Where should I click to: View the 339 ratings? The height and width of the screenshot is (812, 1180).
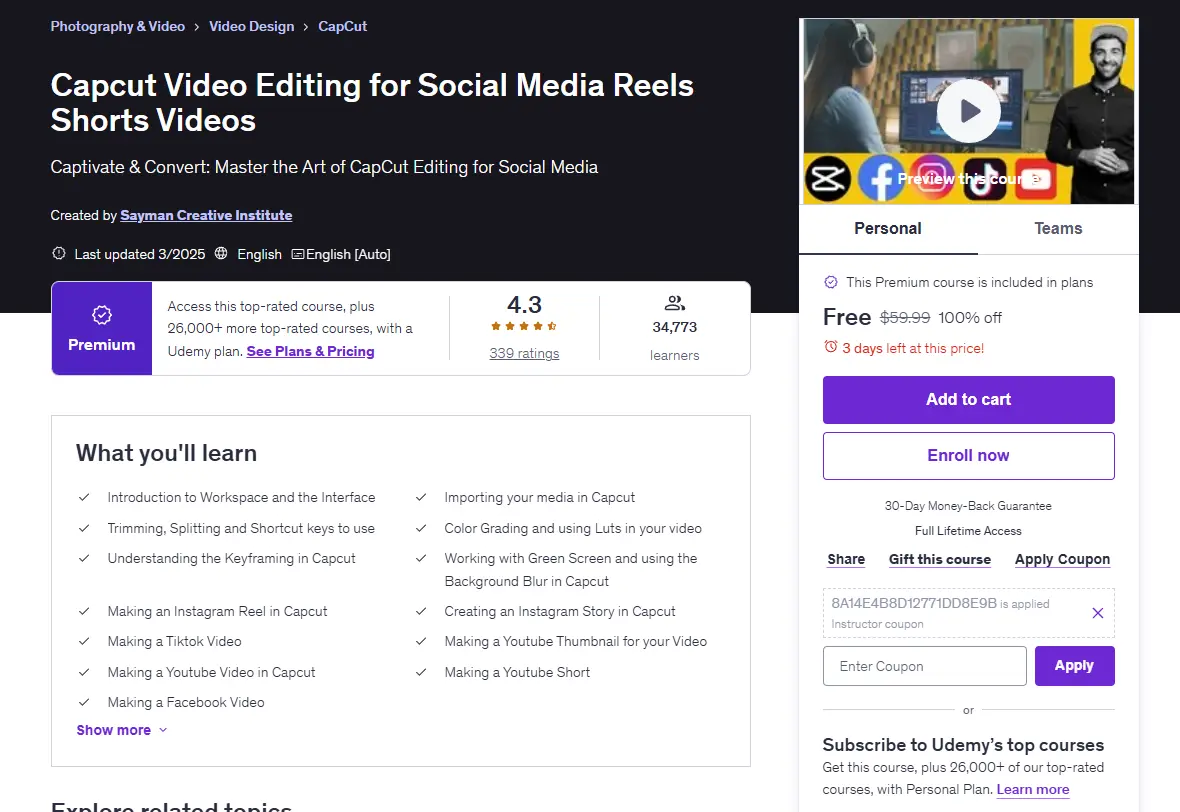click(x=524, y=354)
